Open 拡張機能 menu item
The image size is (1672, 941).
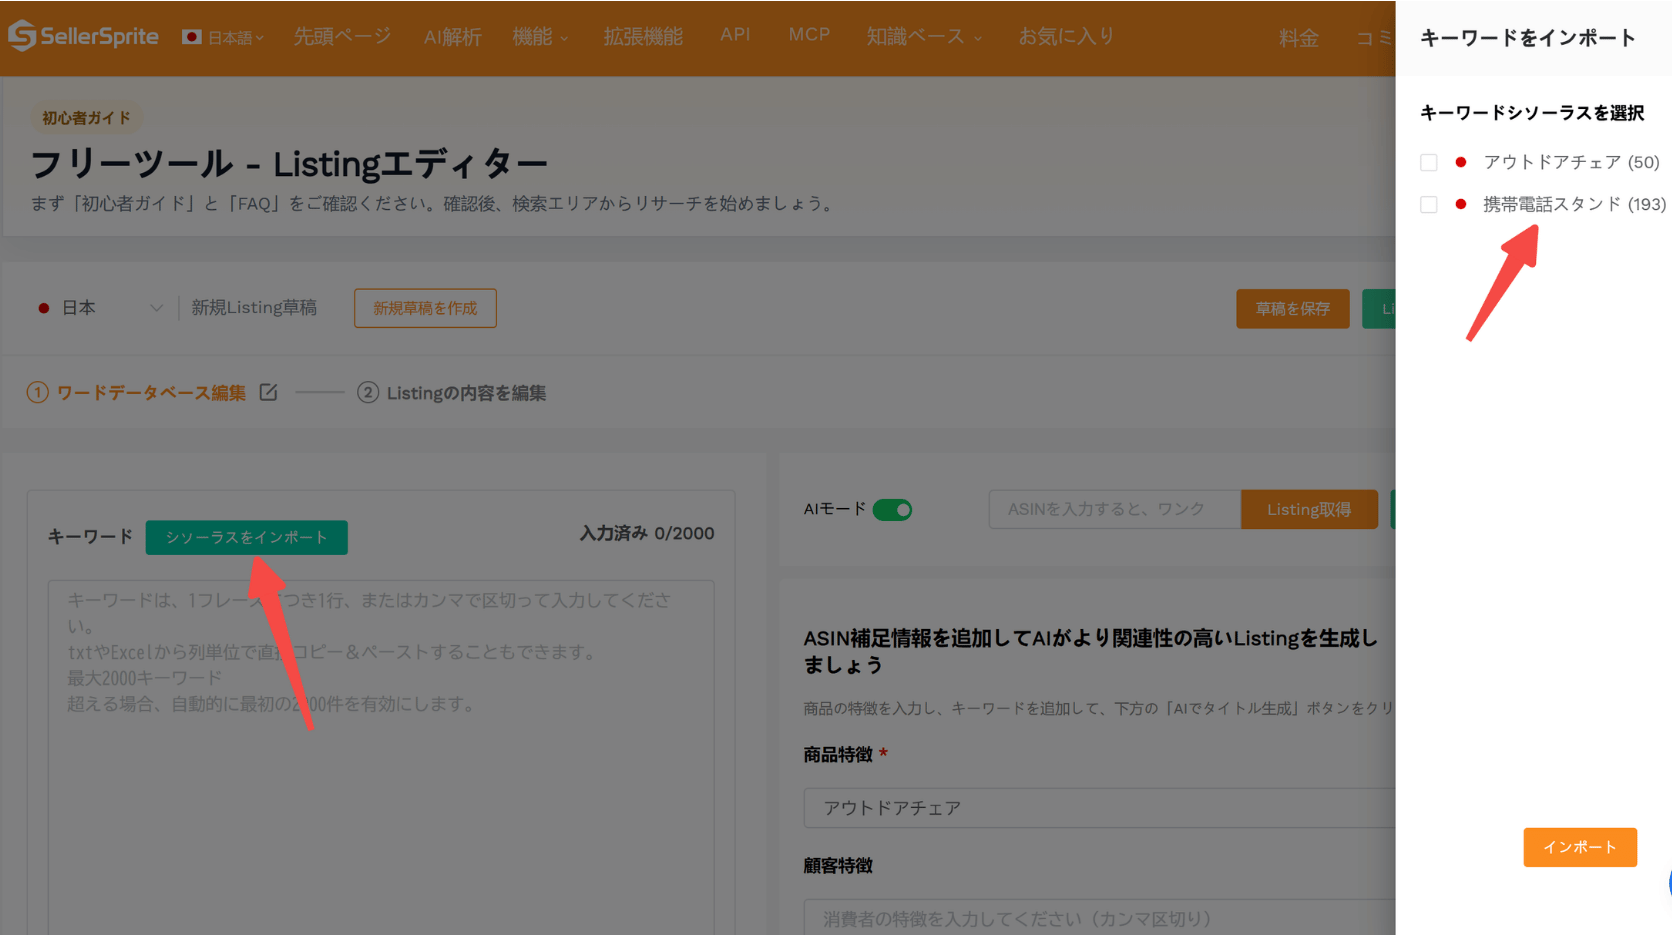[643, 37]
